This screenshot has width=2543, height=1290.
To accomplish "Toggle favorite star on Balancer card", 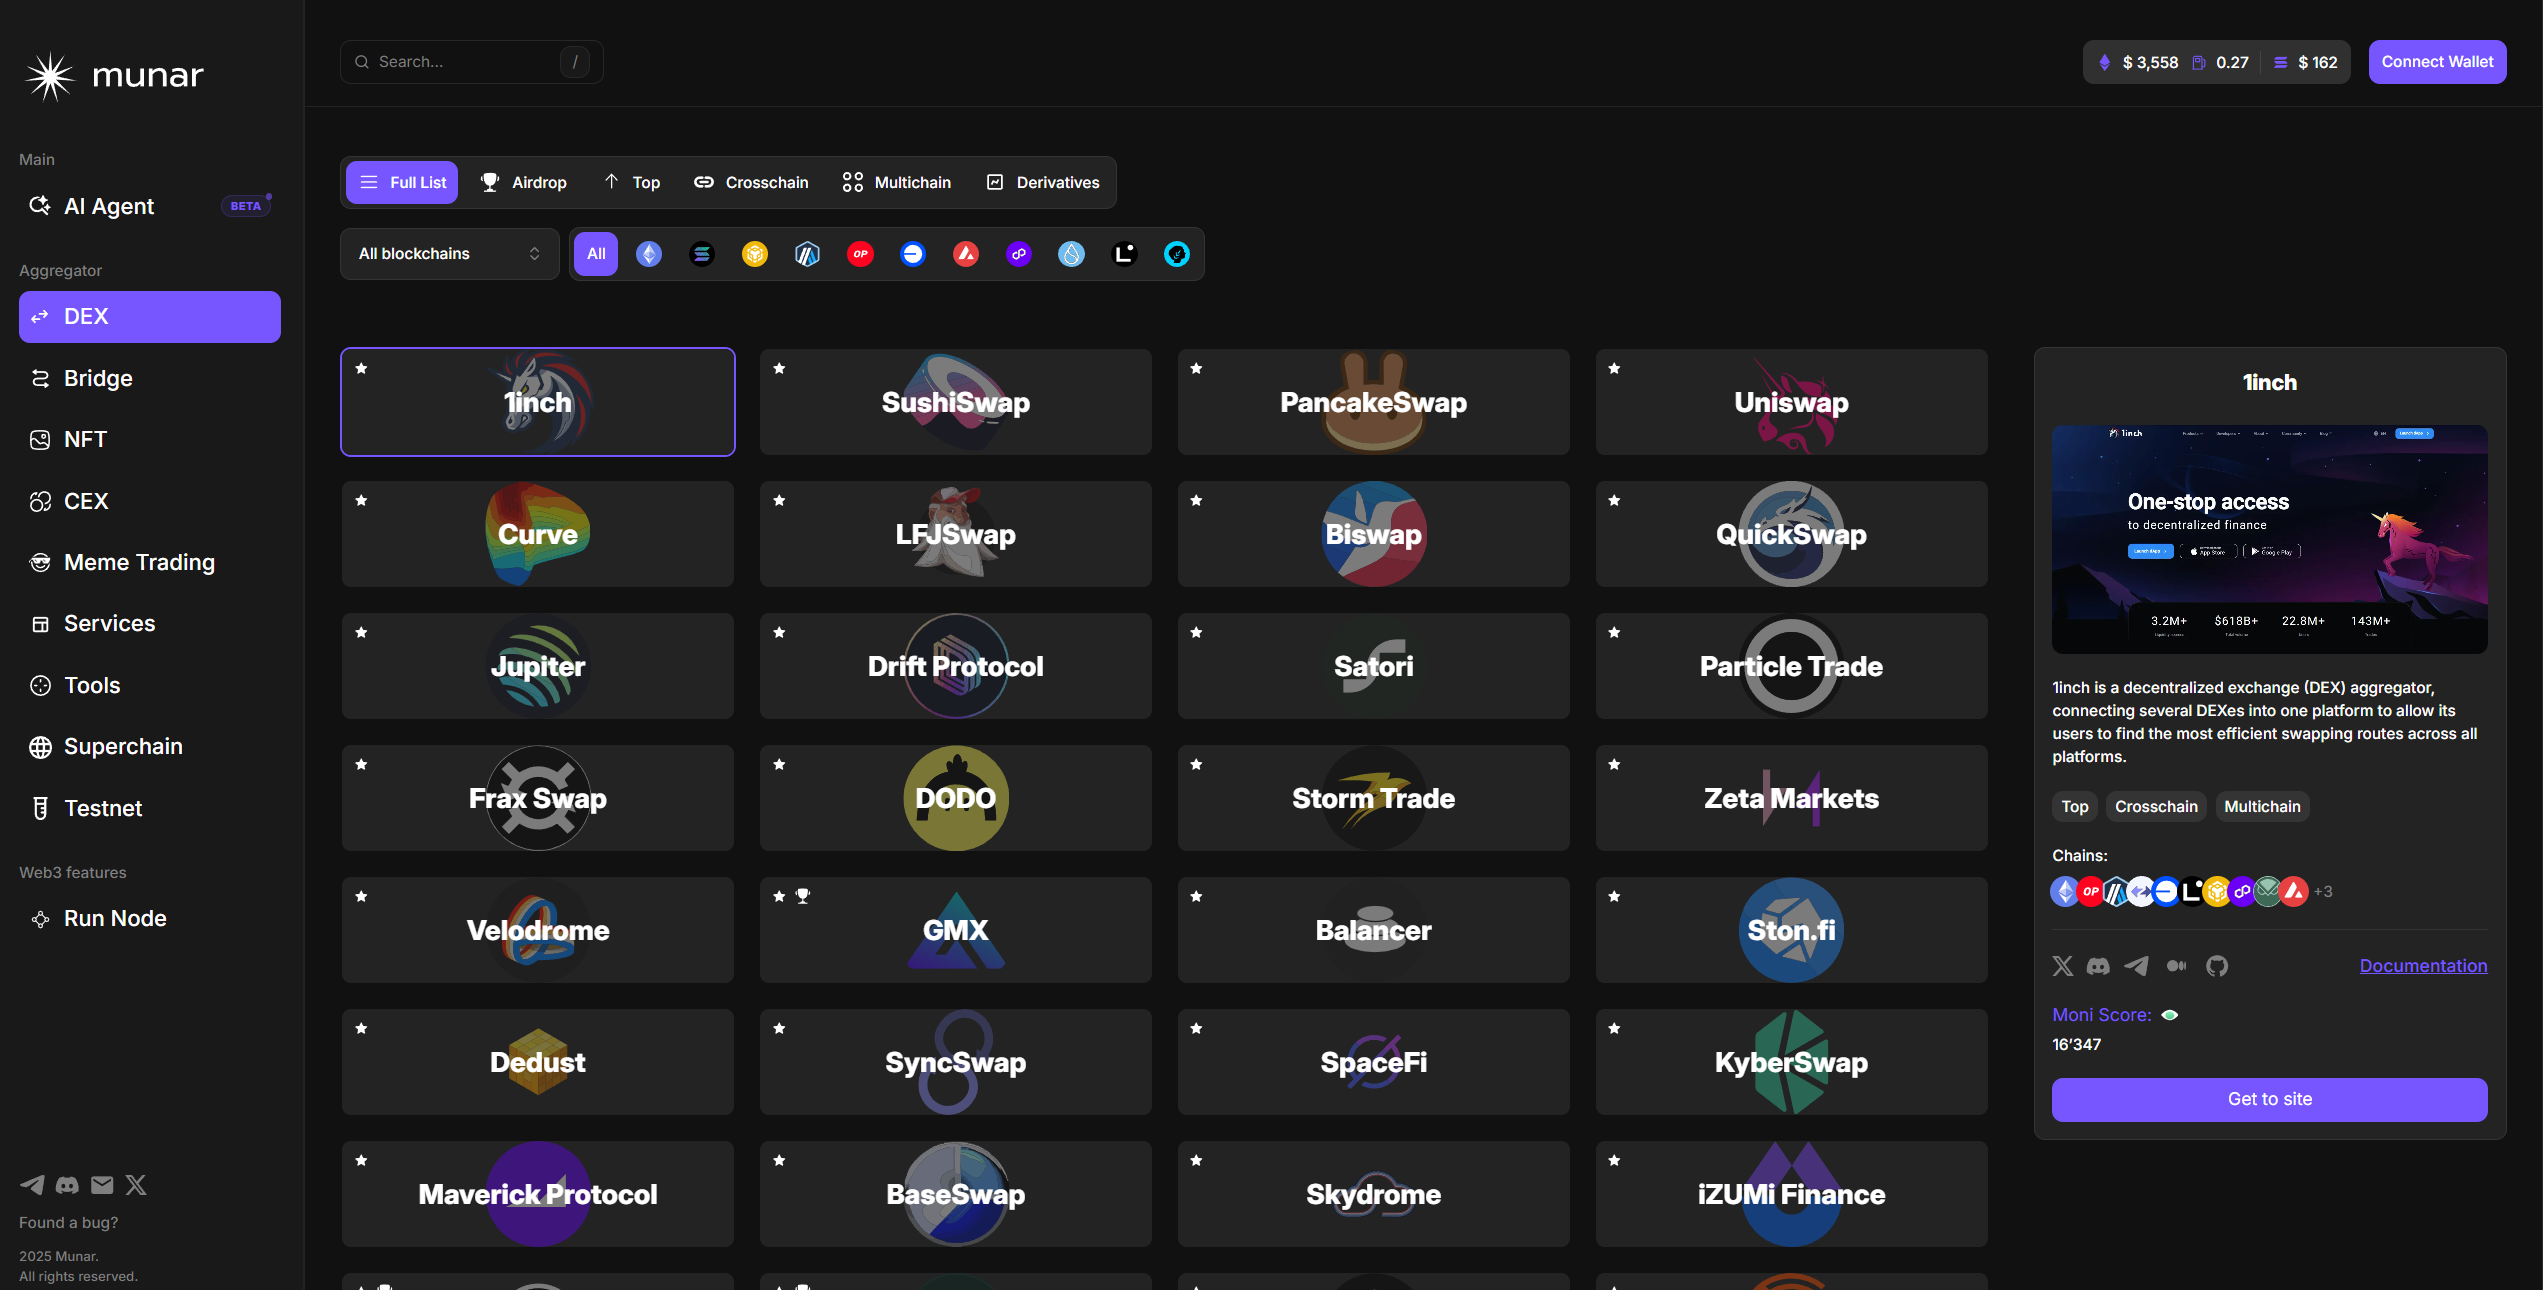I will tap(1196, 896).
